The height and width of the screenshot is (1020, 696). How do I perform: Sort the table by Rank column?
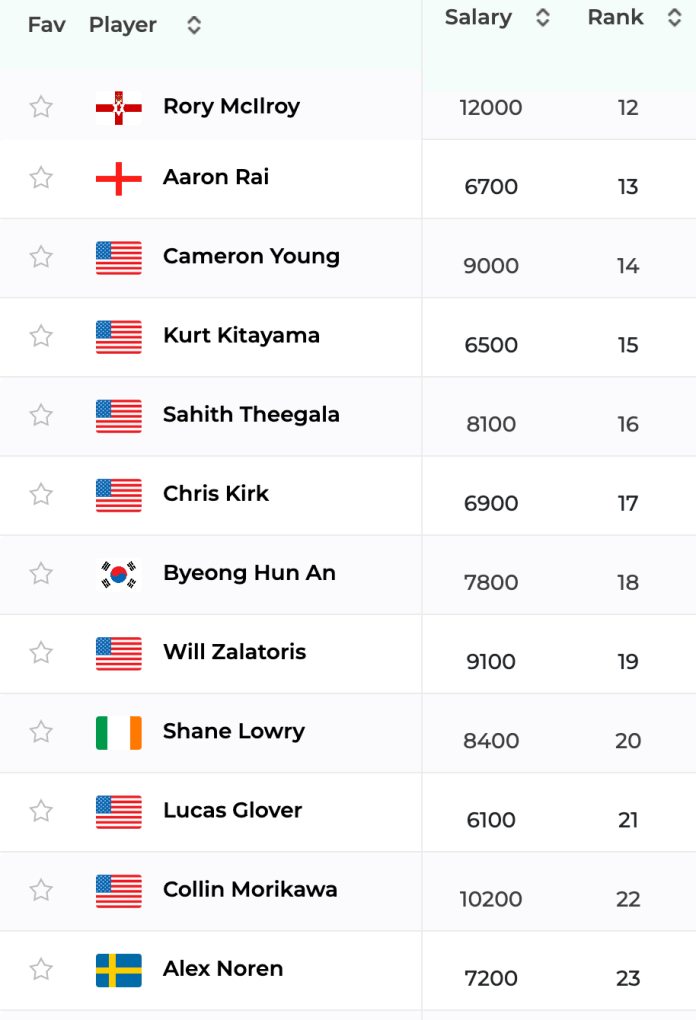673,18
